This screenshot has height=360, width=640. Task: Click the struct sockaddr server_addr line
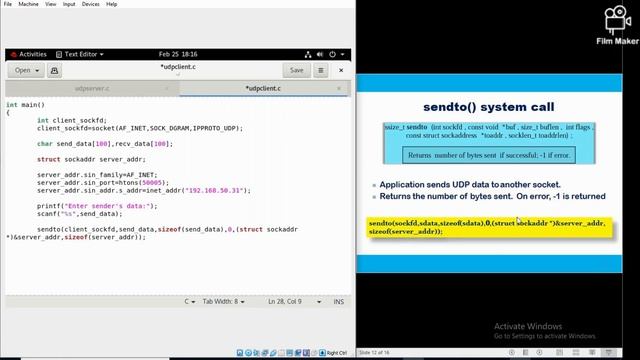[91, 160]
